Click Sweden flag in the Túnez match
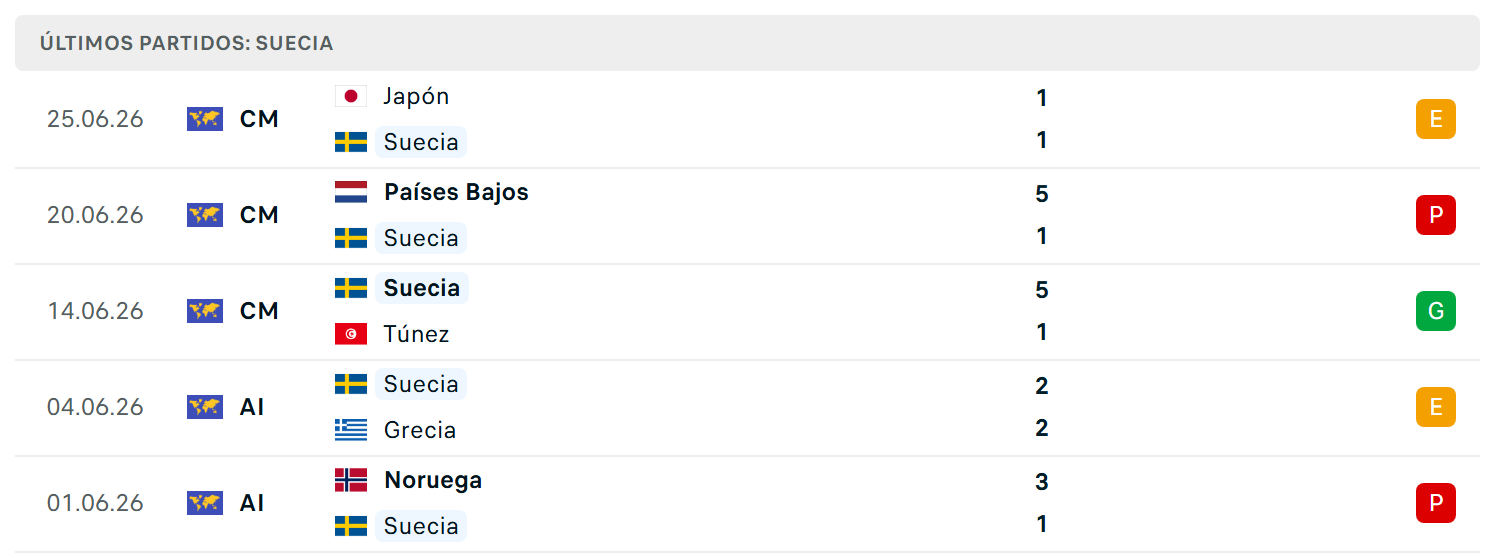Image resolution: width=1494 pixels, height=560 pixels. tap(351, 288)
